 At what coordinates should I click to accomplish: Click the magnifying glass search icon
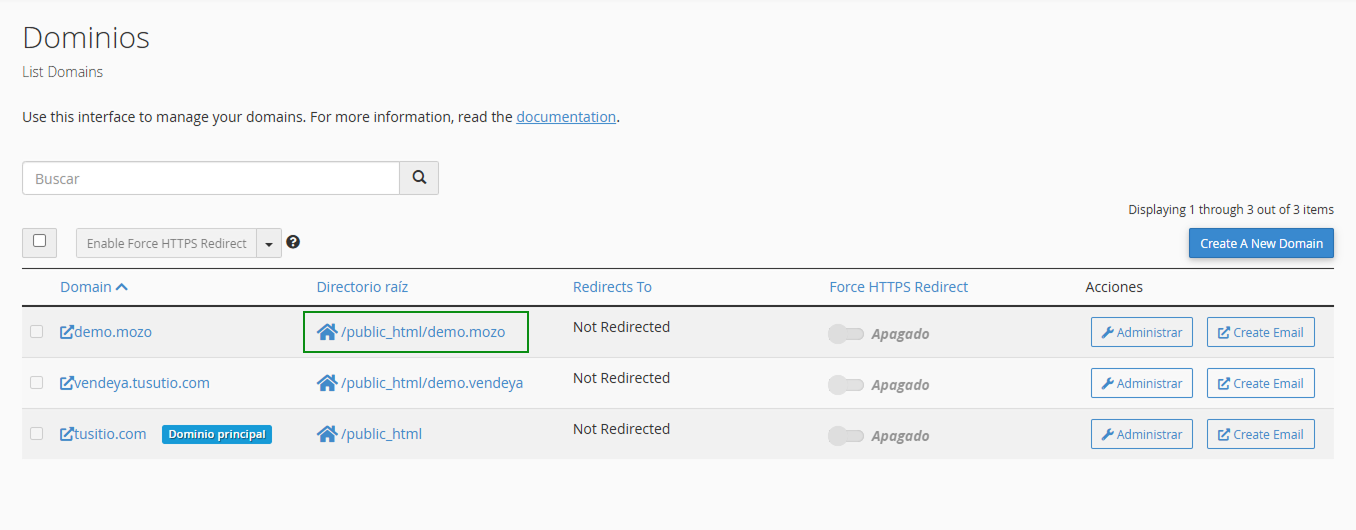coord(419,178)
